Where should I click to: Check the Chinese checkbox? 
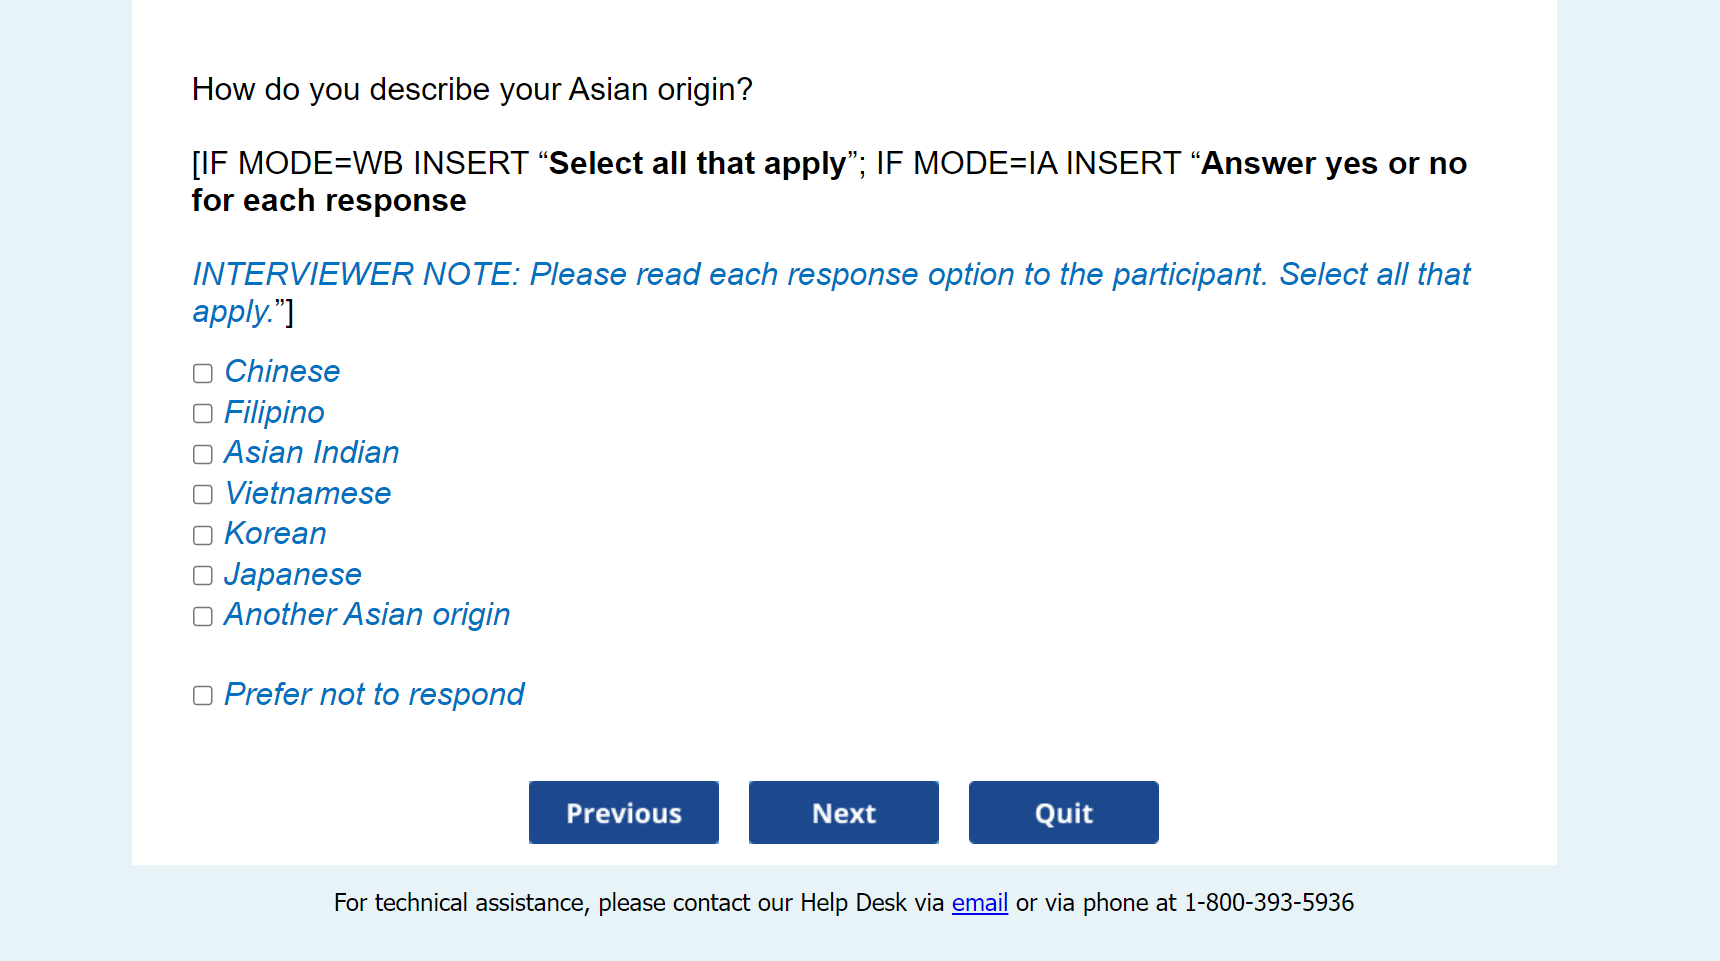203,373
